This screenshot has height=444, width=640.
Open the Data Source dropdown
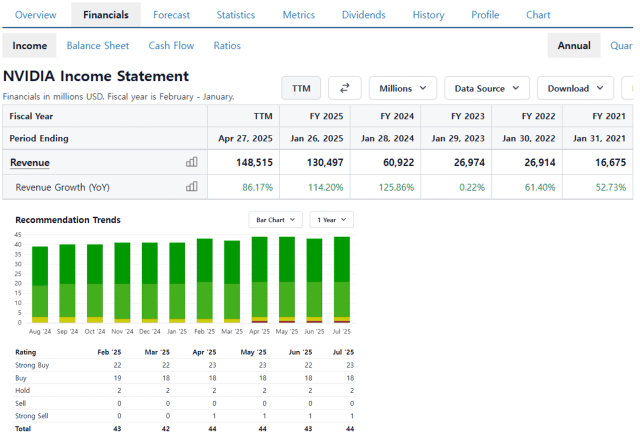(487, 88)
